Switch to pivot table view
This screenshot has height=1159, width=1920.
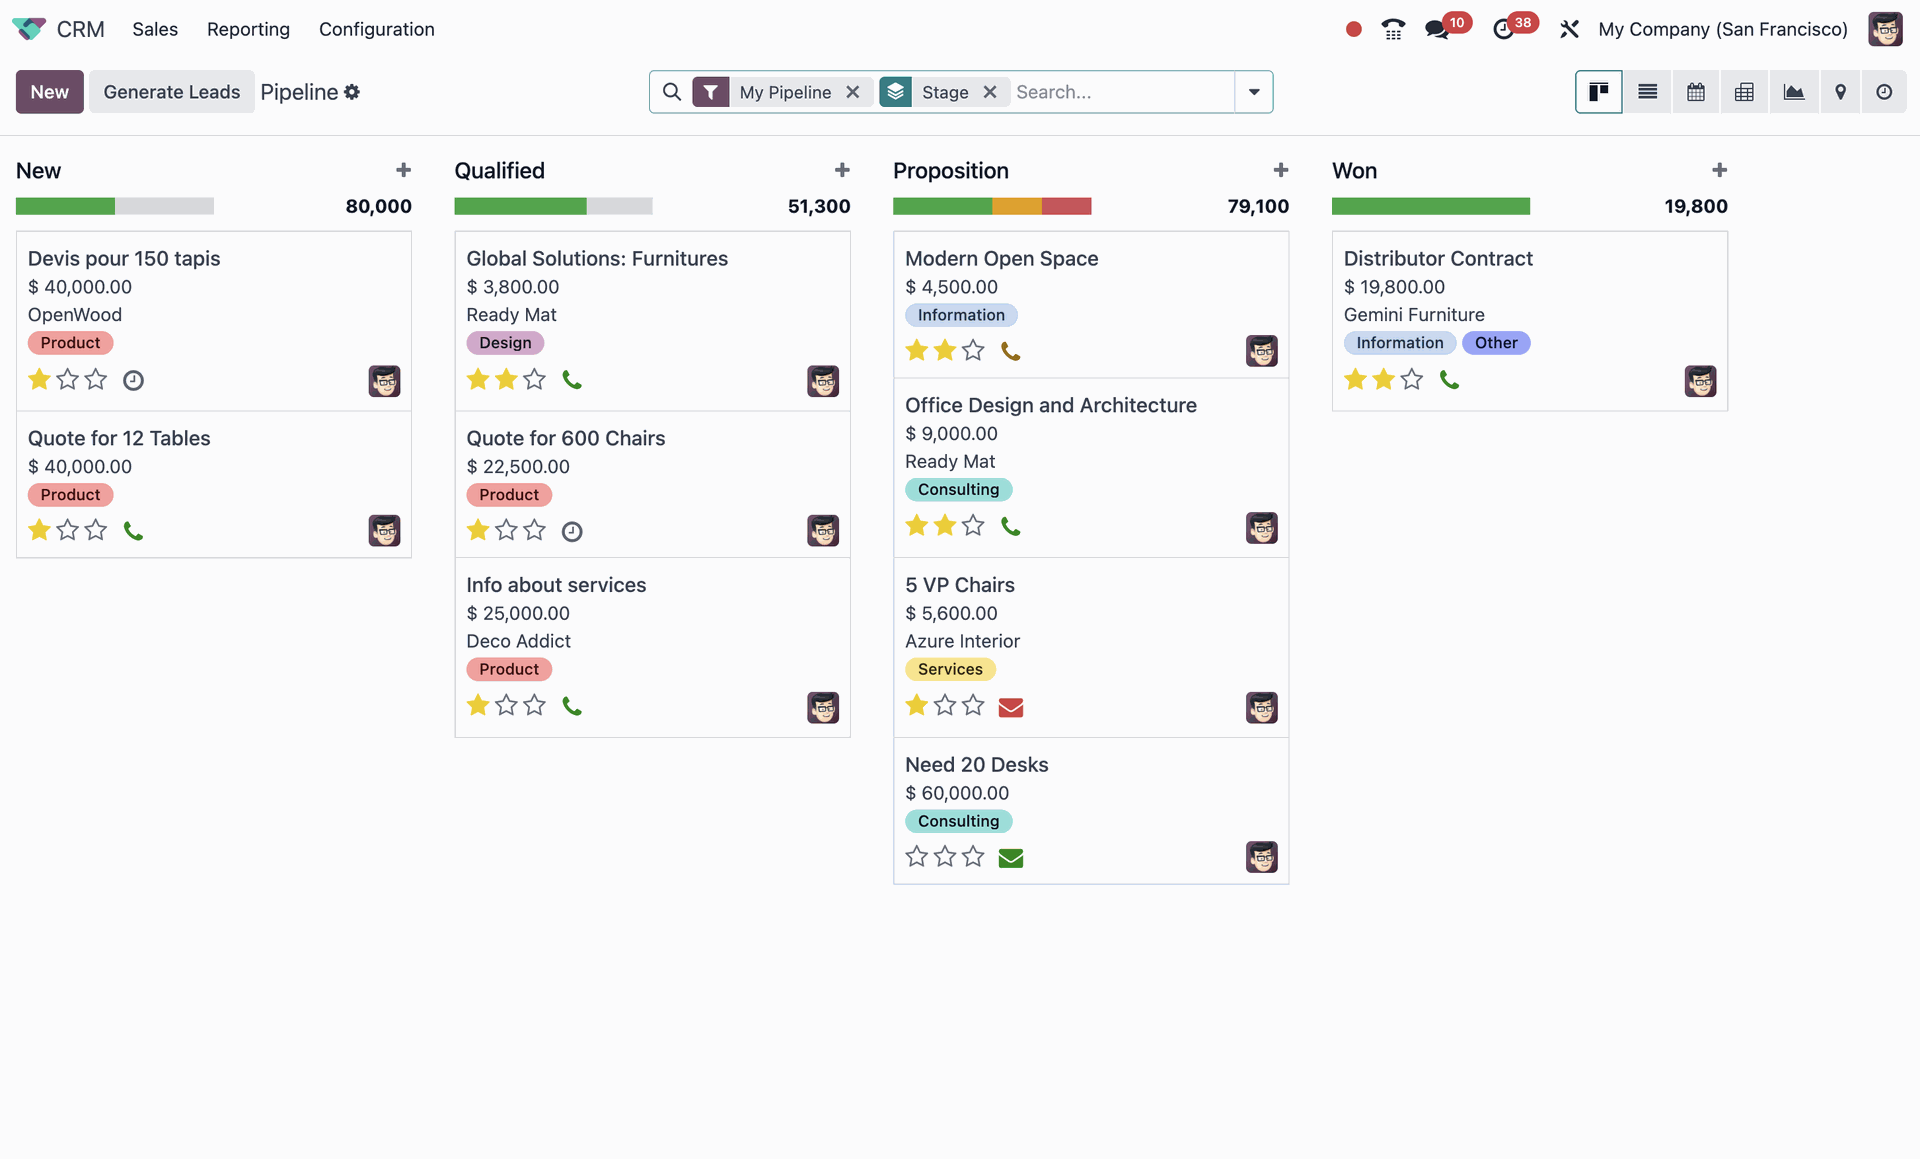pyautogui.click(x=1744, y=91)
